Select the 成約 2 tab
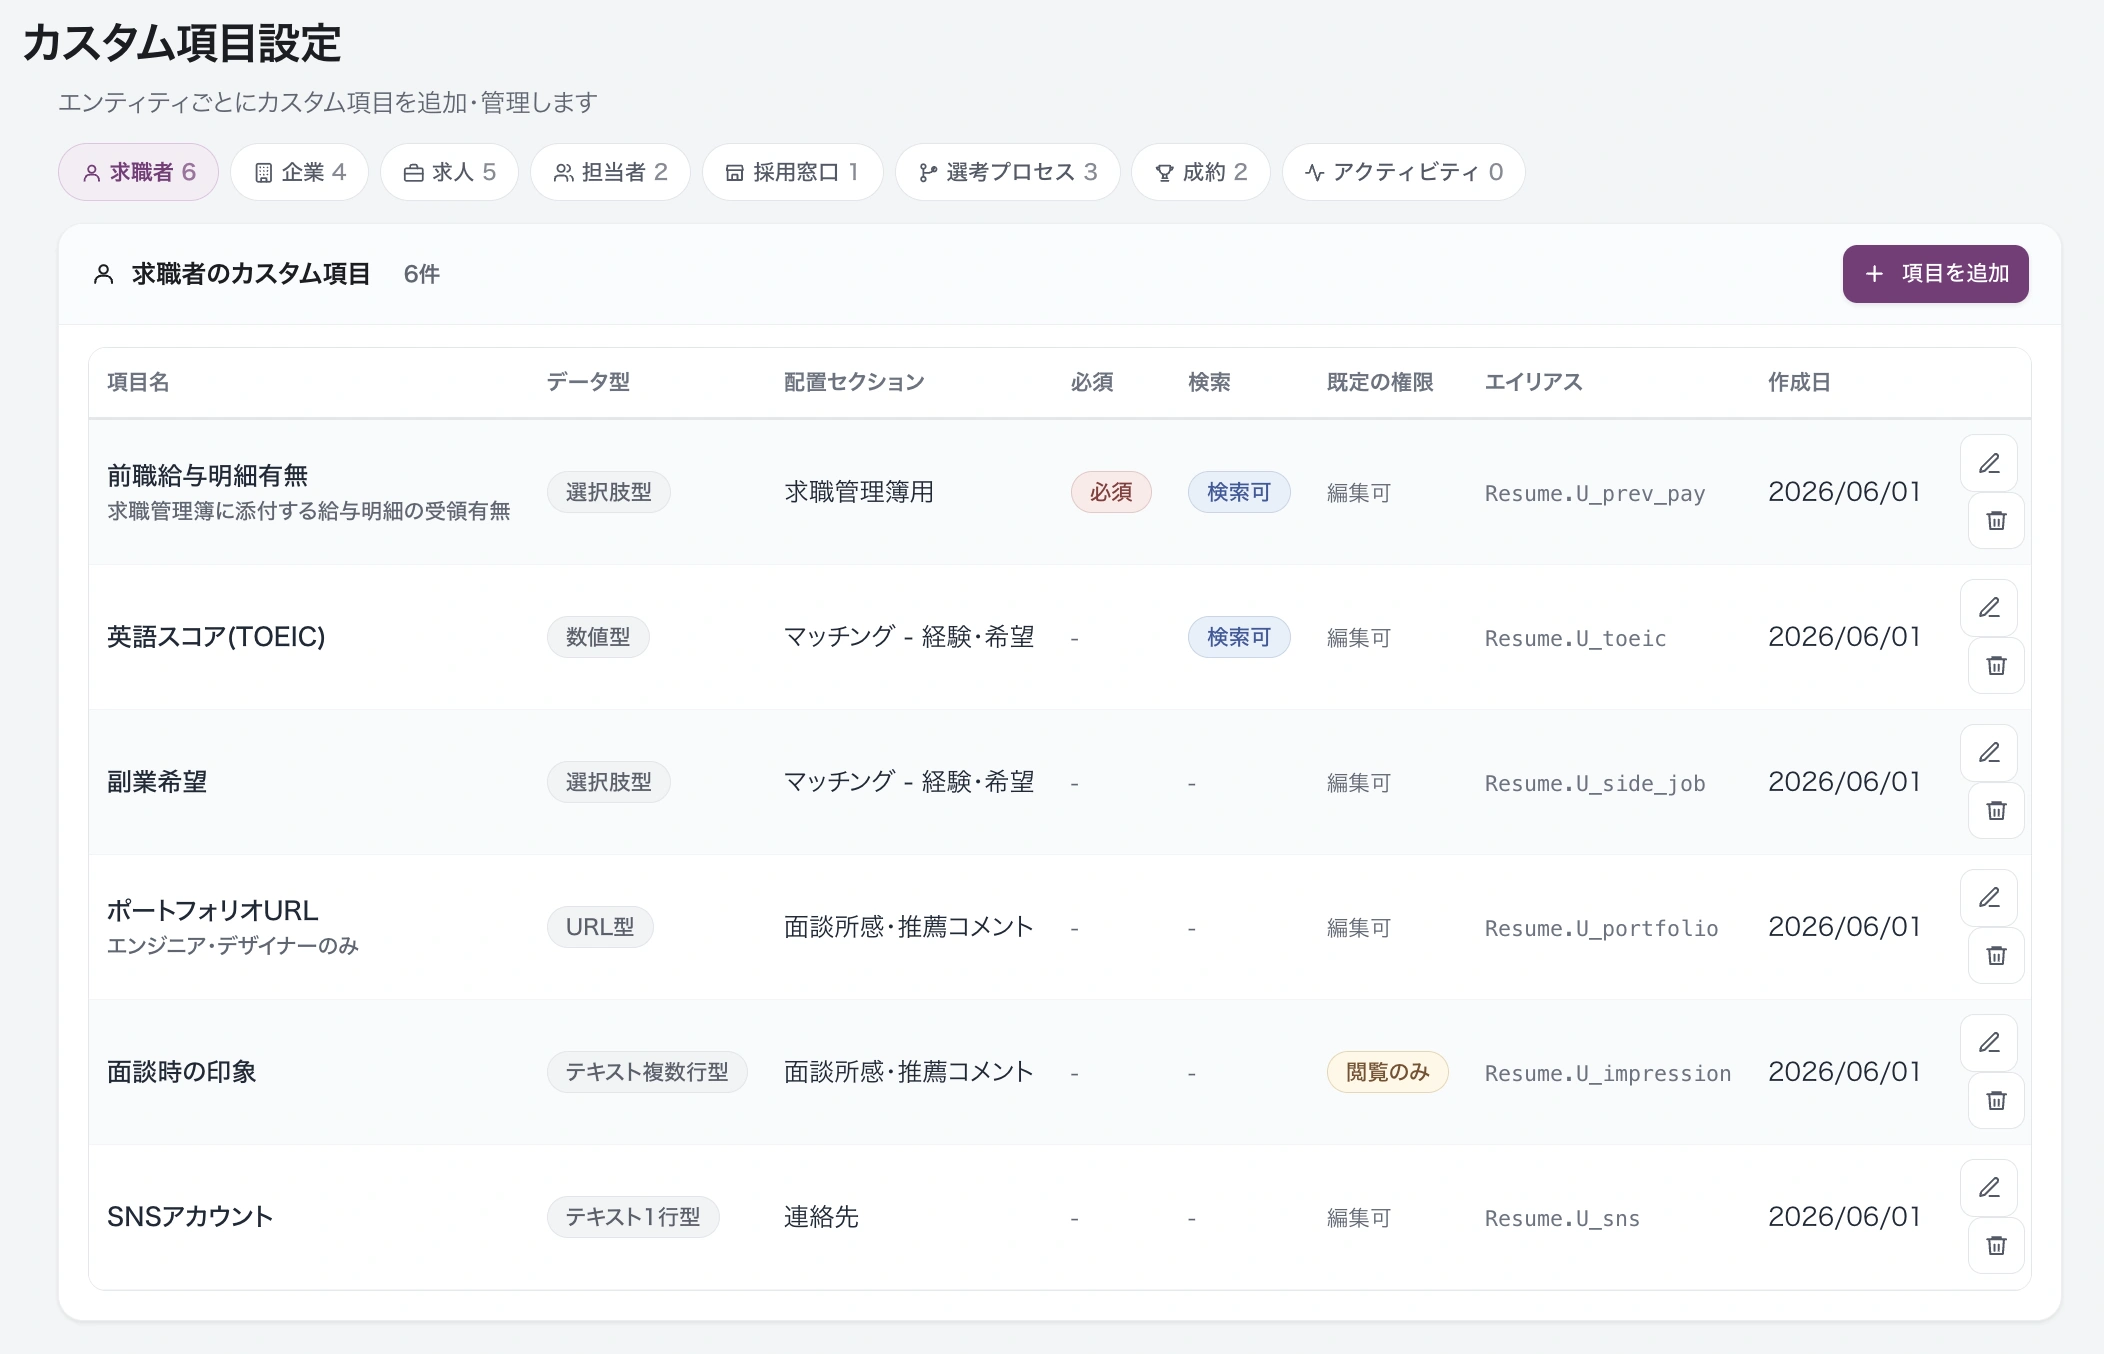The height and width of the screenshot is (1354, 2104). [x=1200, y=172]
